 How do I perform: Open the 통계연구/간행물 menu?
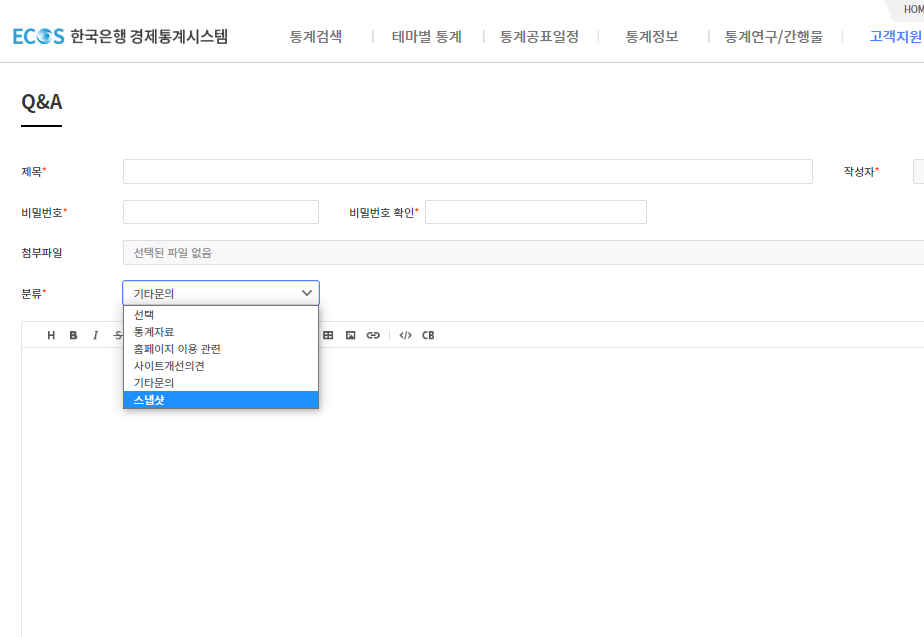tap(773, 37)
